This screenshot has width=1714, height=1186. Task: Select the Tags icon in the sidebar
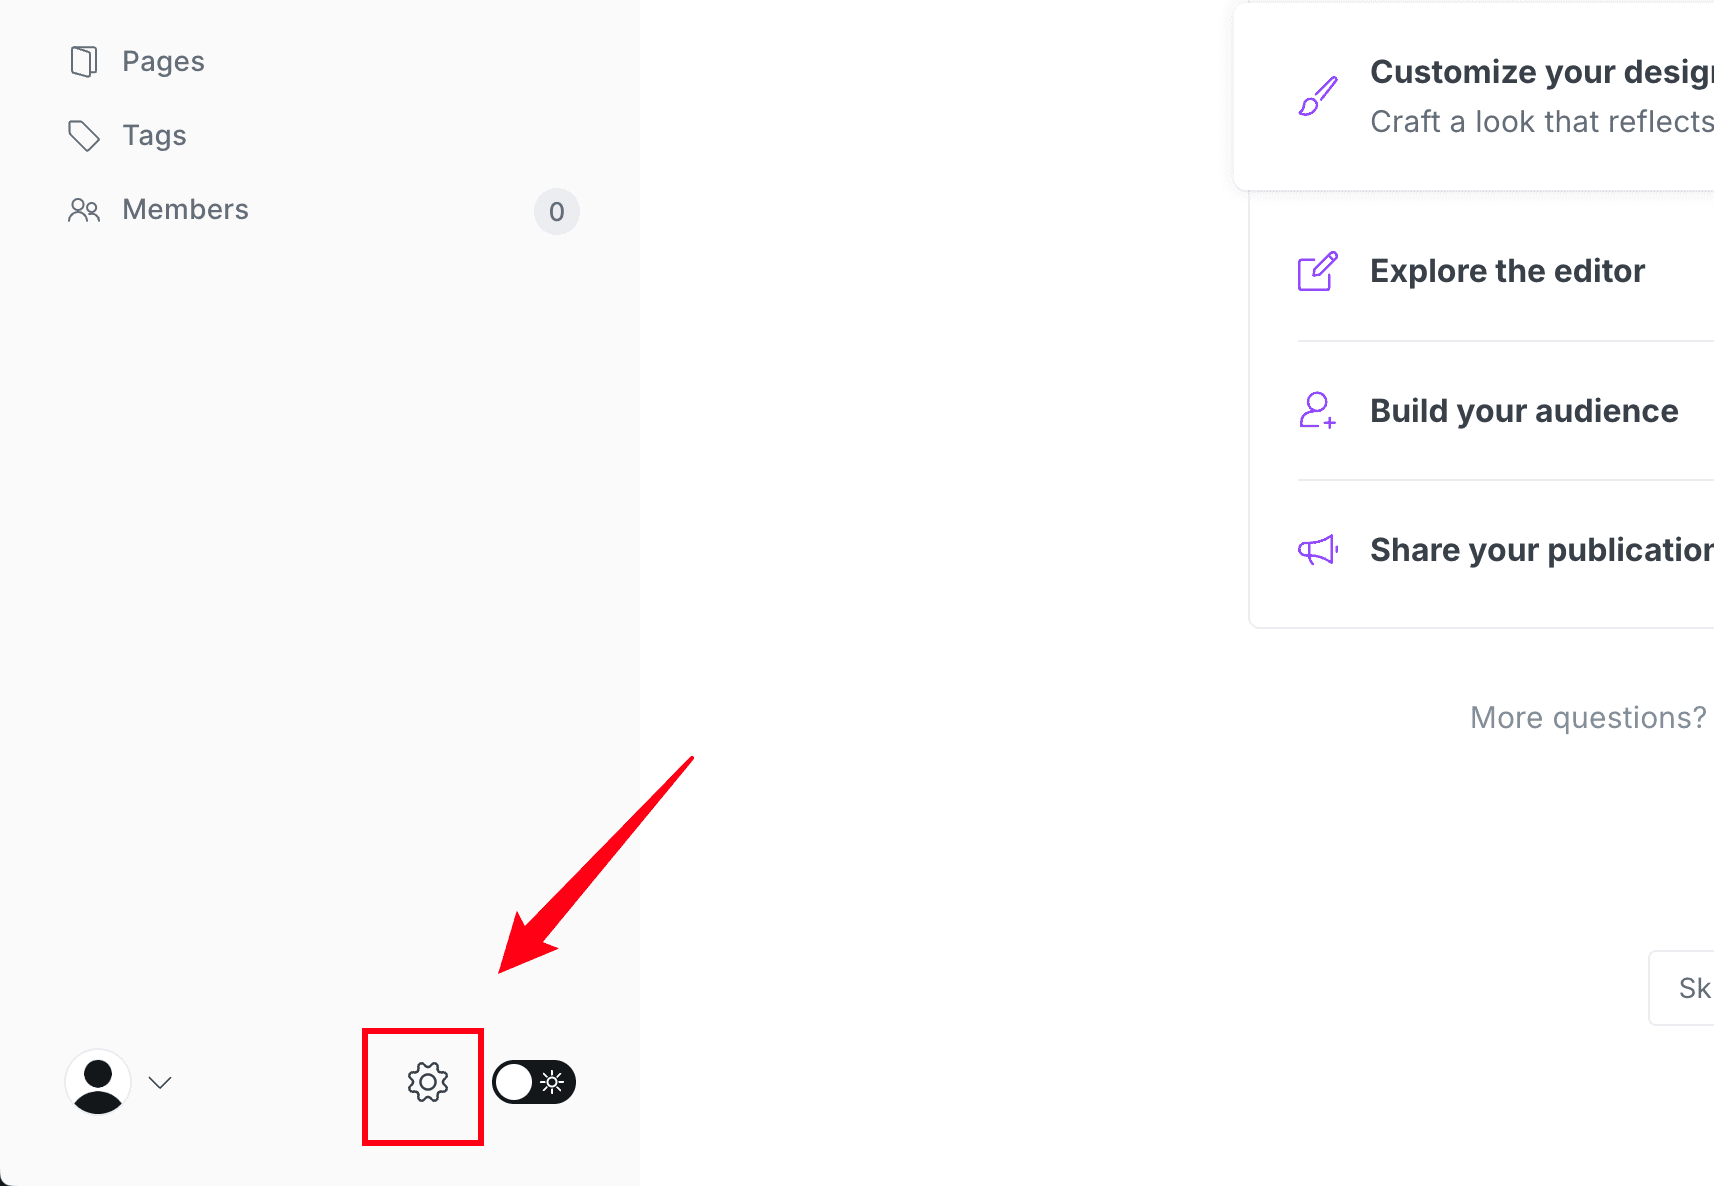[x=84, y=135]
